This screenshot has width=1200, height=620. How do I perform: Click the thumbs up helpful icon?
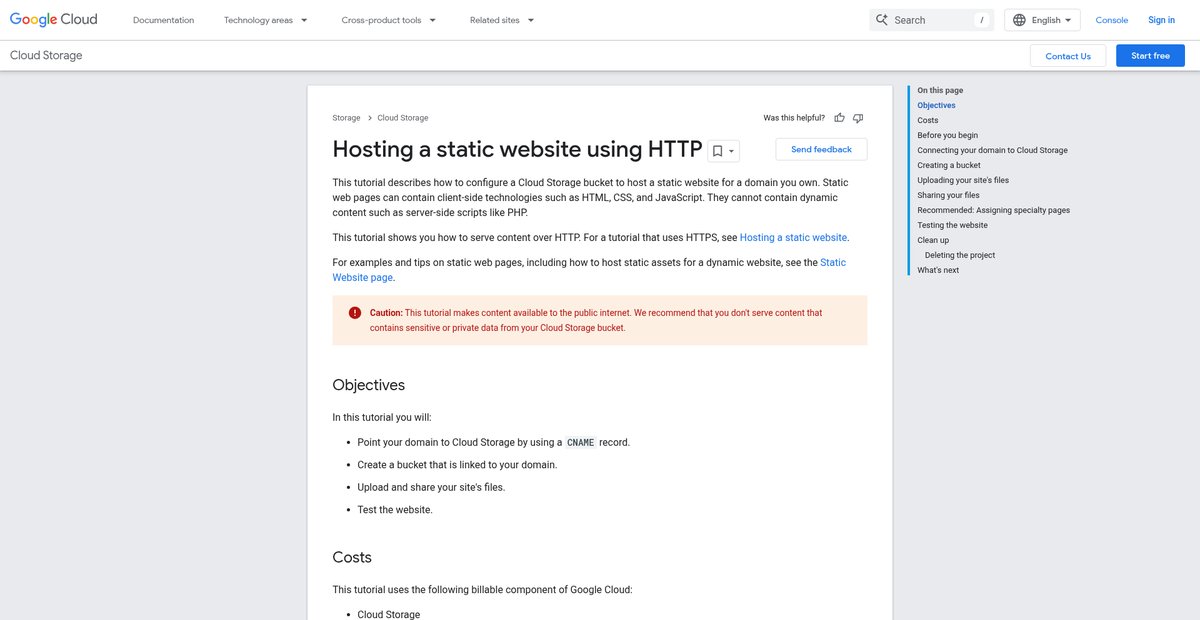[x=840, y=118]
